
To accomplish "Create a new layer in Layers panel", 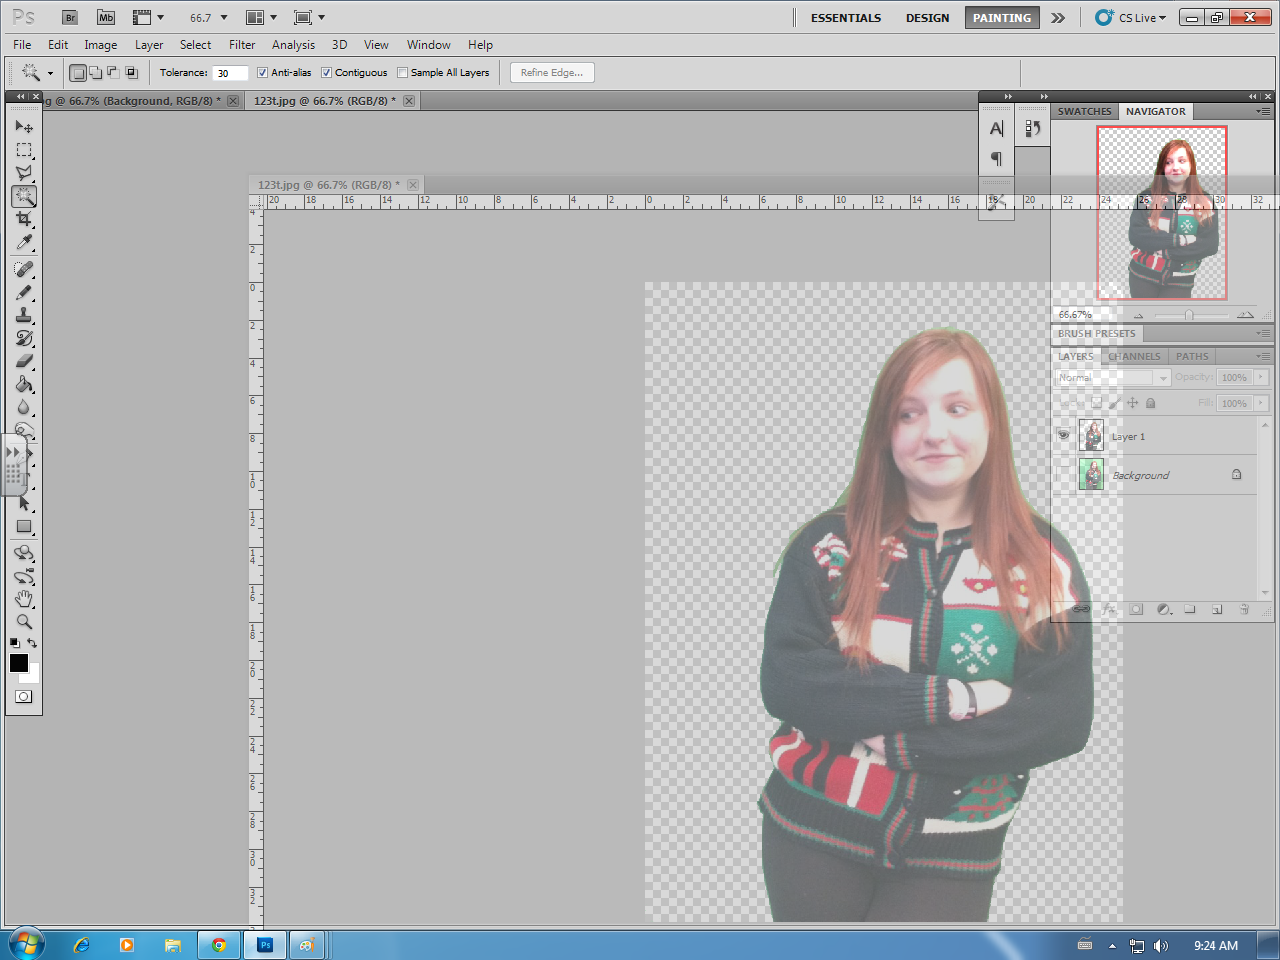I will 1217,609.
